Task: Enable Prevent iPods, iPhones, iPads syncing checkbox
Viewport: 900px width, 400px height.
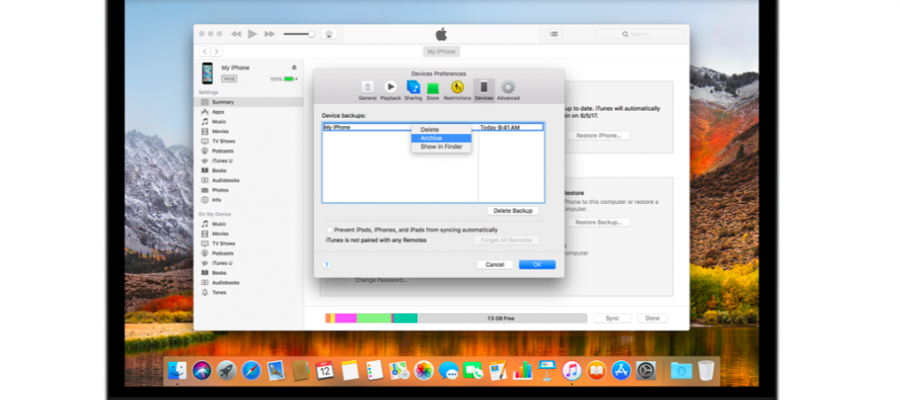Action: (x=329, y=230)
